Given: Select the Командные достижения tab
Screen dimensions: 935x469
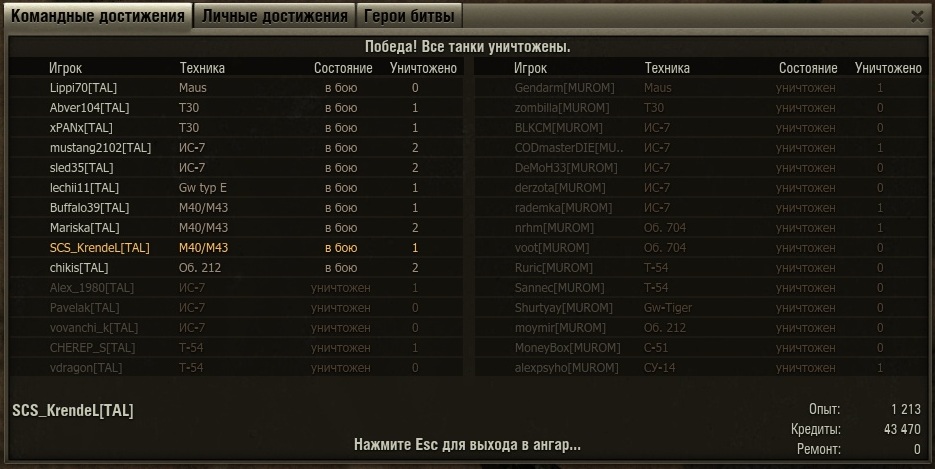Looking at the screenshot, I should point(98,16).
